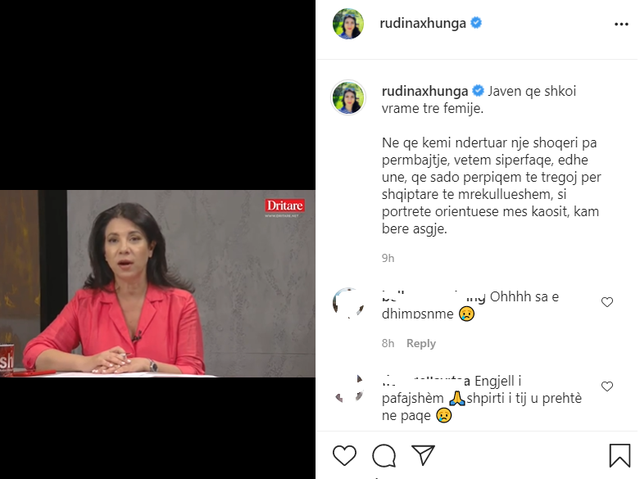
Task: Open the comment bubble icon
Action: point(384,455)
